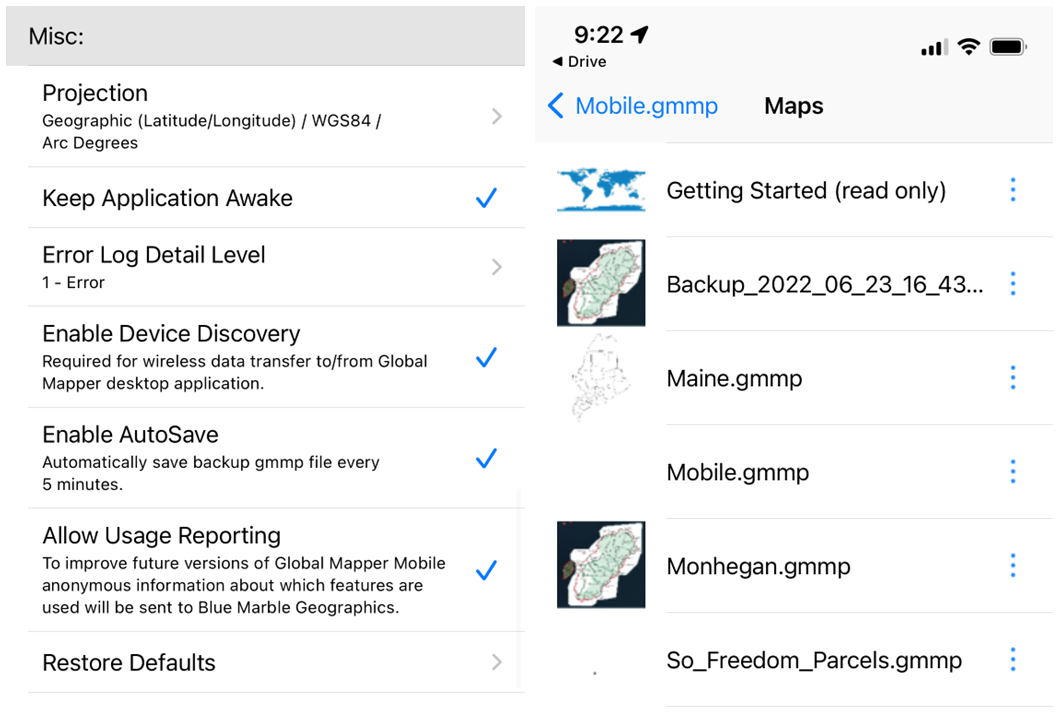The width and height of the screenshot is (1059, 714).
Task: Uncheck Allow Usage Reporting
Action: coord(486,571)
